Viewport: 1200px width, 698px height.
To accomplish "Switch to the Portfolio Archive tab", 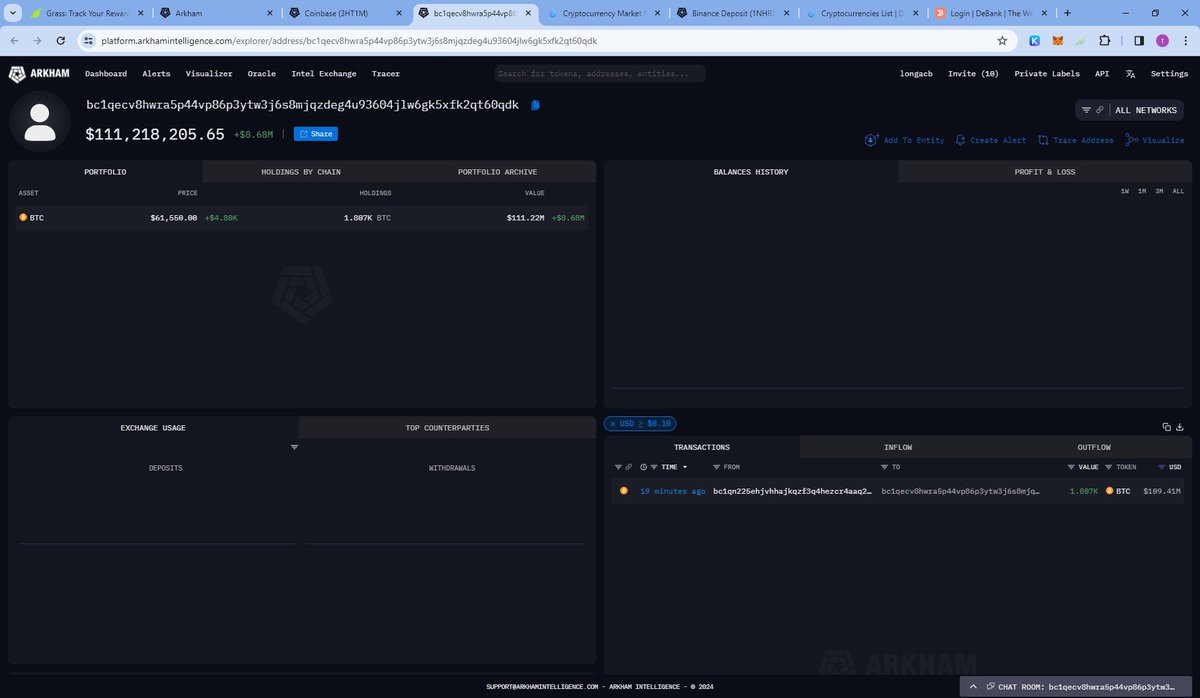I will [497, 172].
